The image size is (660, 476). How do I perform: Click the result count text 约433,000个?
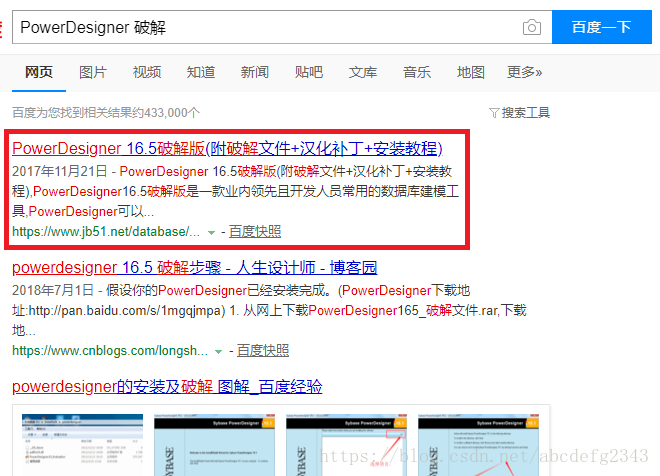pos(167,113)
